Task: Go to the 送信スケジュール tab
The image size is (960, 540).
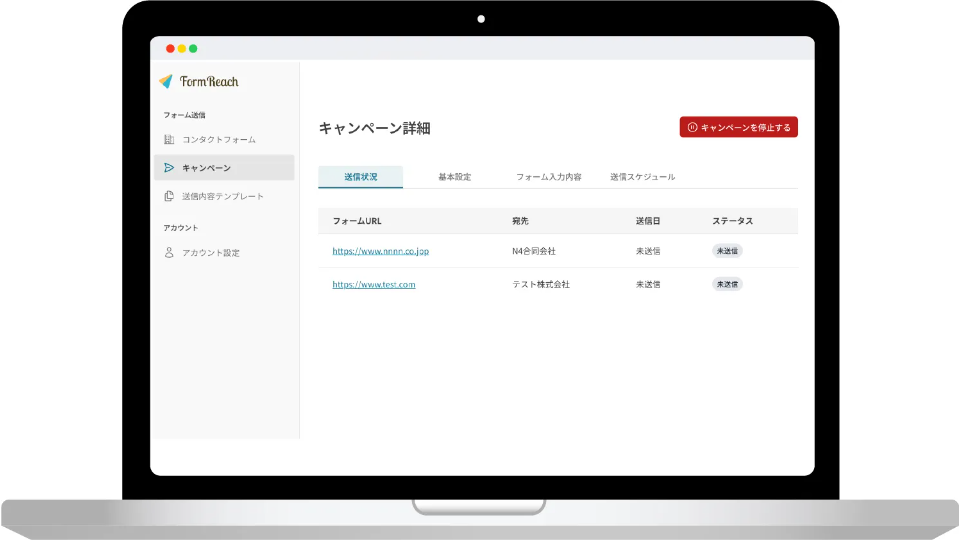Action: tap(642, 177)
